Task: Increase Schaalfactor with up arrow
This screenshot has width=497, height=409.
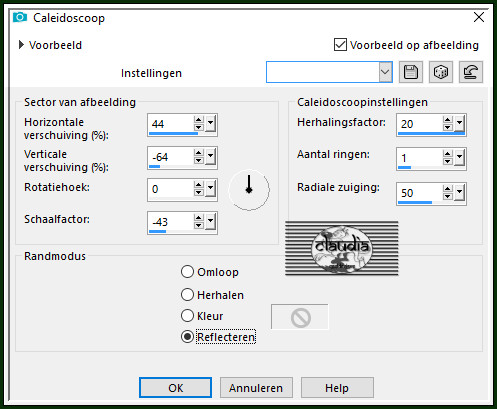Action: coord(199,218)
